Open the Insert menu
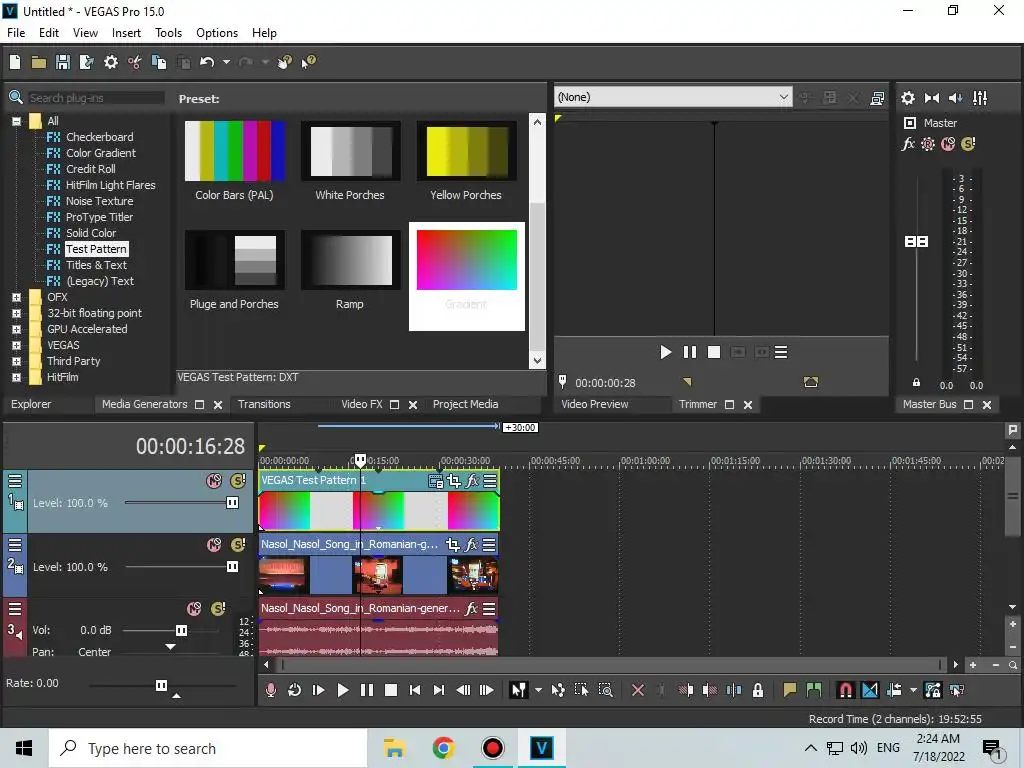Viewport: 1024px width, 768px height. (x=126, y=33)
